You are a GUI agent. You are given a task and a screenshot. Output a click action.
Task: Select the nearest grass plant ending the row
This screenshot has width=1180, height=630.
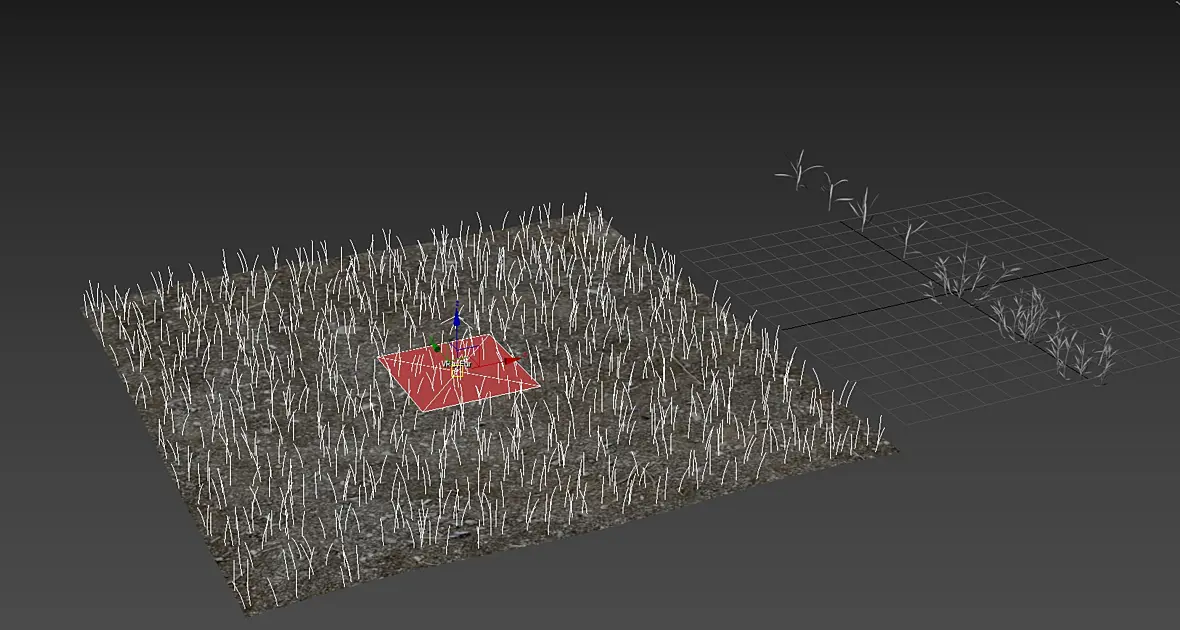pos(1105,355)
